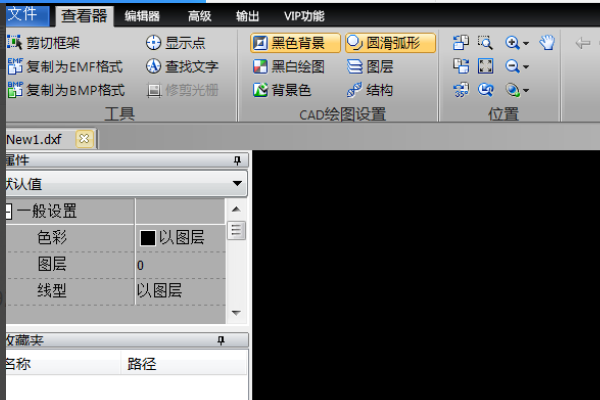Click the back arrow navigation icon

583,43
